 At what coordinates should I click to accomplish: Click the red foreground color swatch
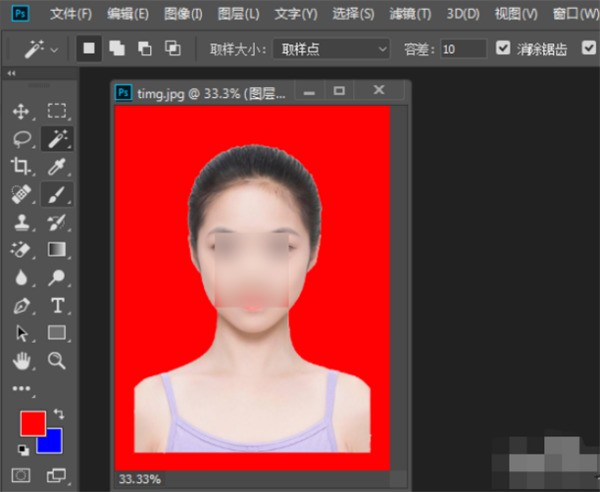(x=31, y=422)
